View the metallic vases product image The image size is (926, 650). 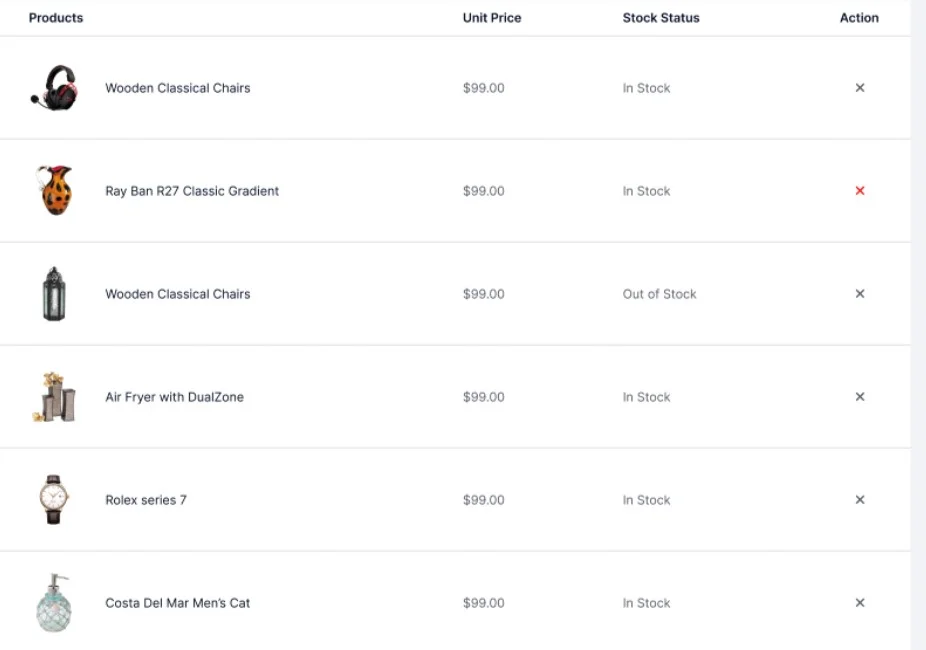(x=54, y=397)
